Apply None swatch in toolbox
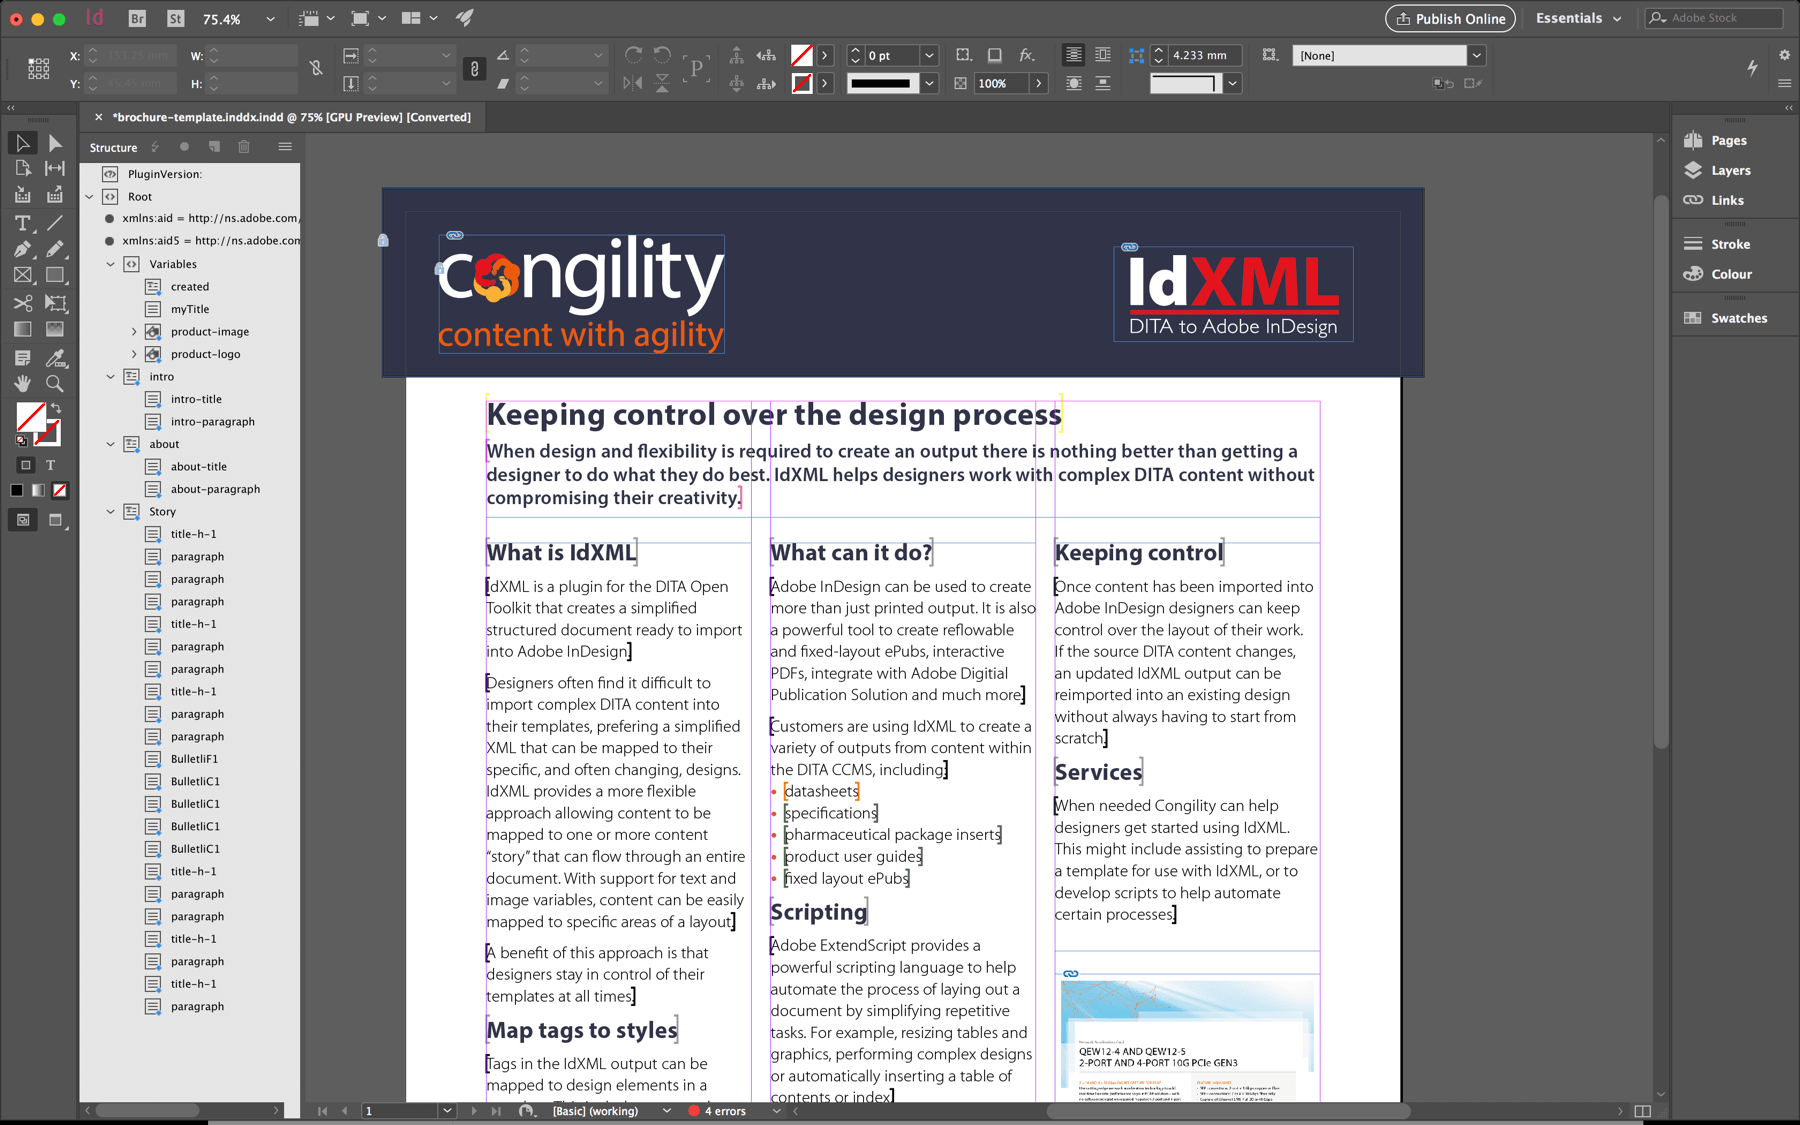The height and width of the screenshot is (1125, 1800). (60, 490)
